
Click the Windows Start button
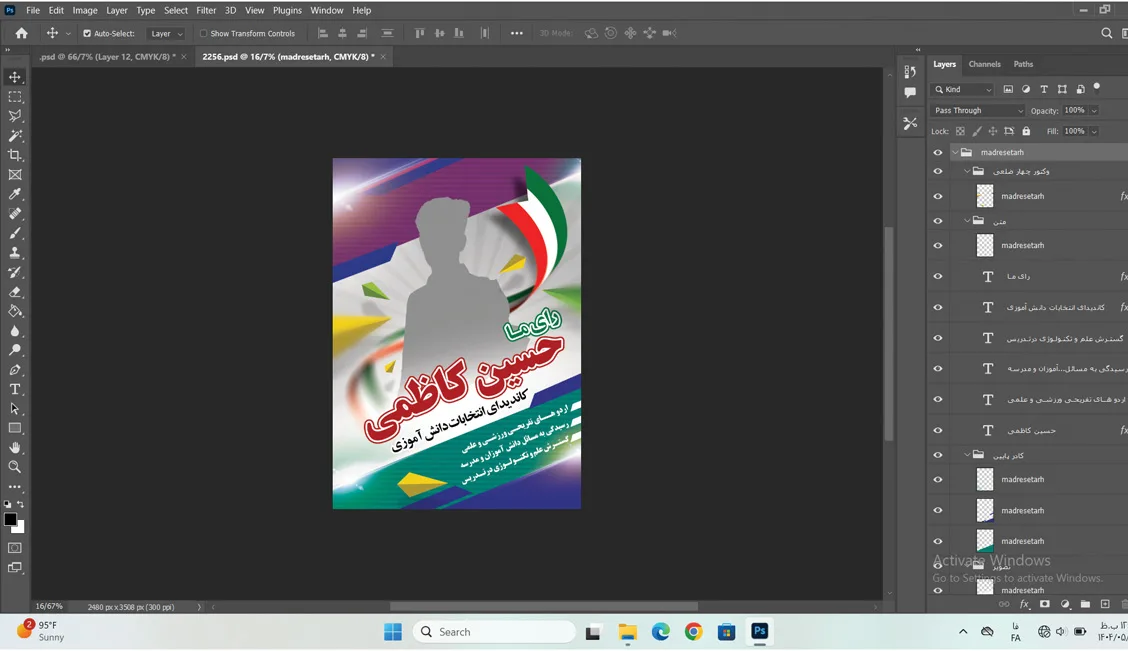pyautogui.click(x=393, y=632)
